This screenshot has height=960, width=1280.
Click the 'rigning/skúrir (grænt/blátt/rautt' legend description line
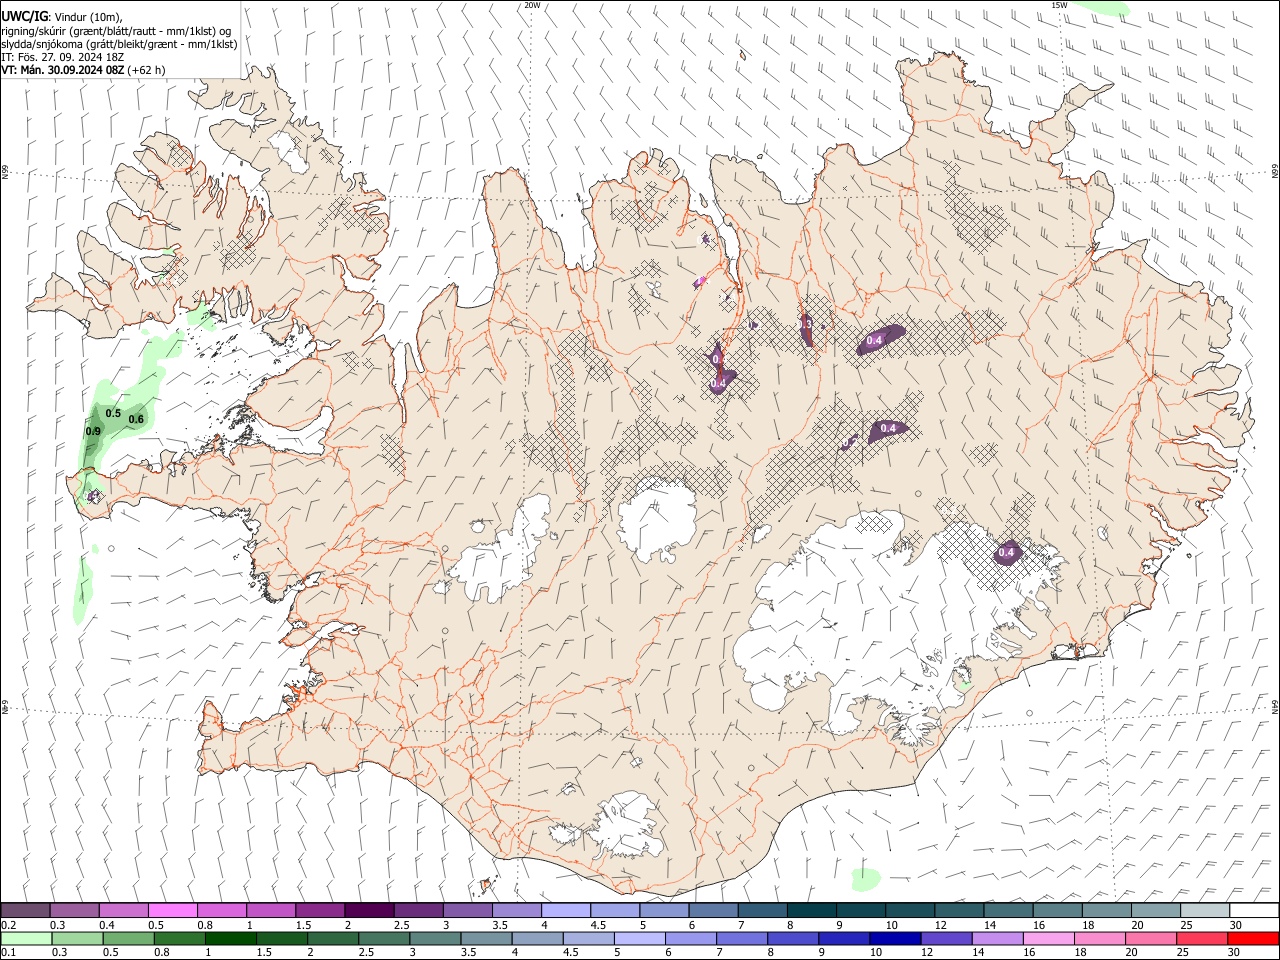point(116,30)
